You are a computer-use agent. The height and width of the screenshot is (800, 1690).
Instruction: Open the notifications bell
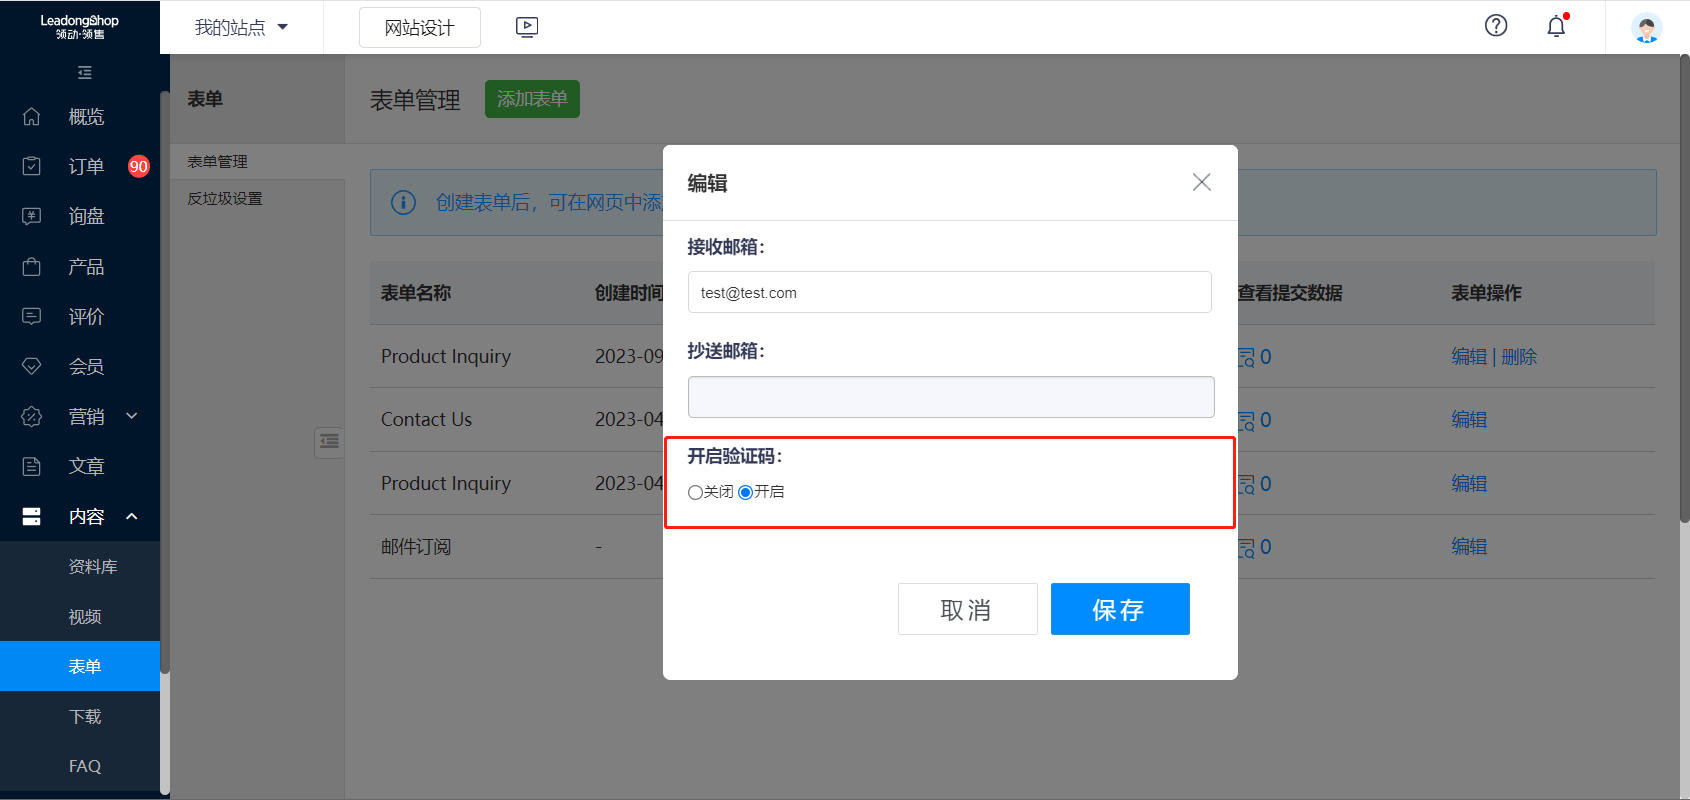click(x=1556, y=27)
